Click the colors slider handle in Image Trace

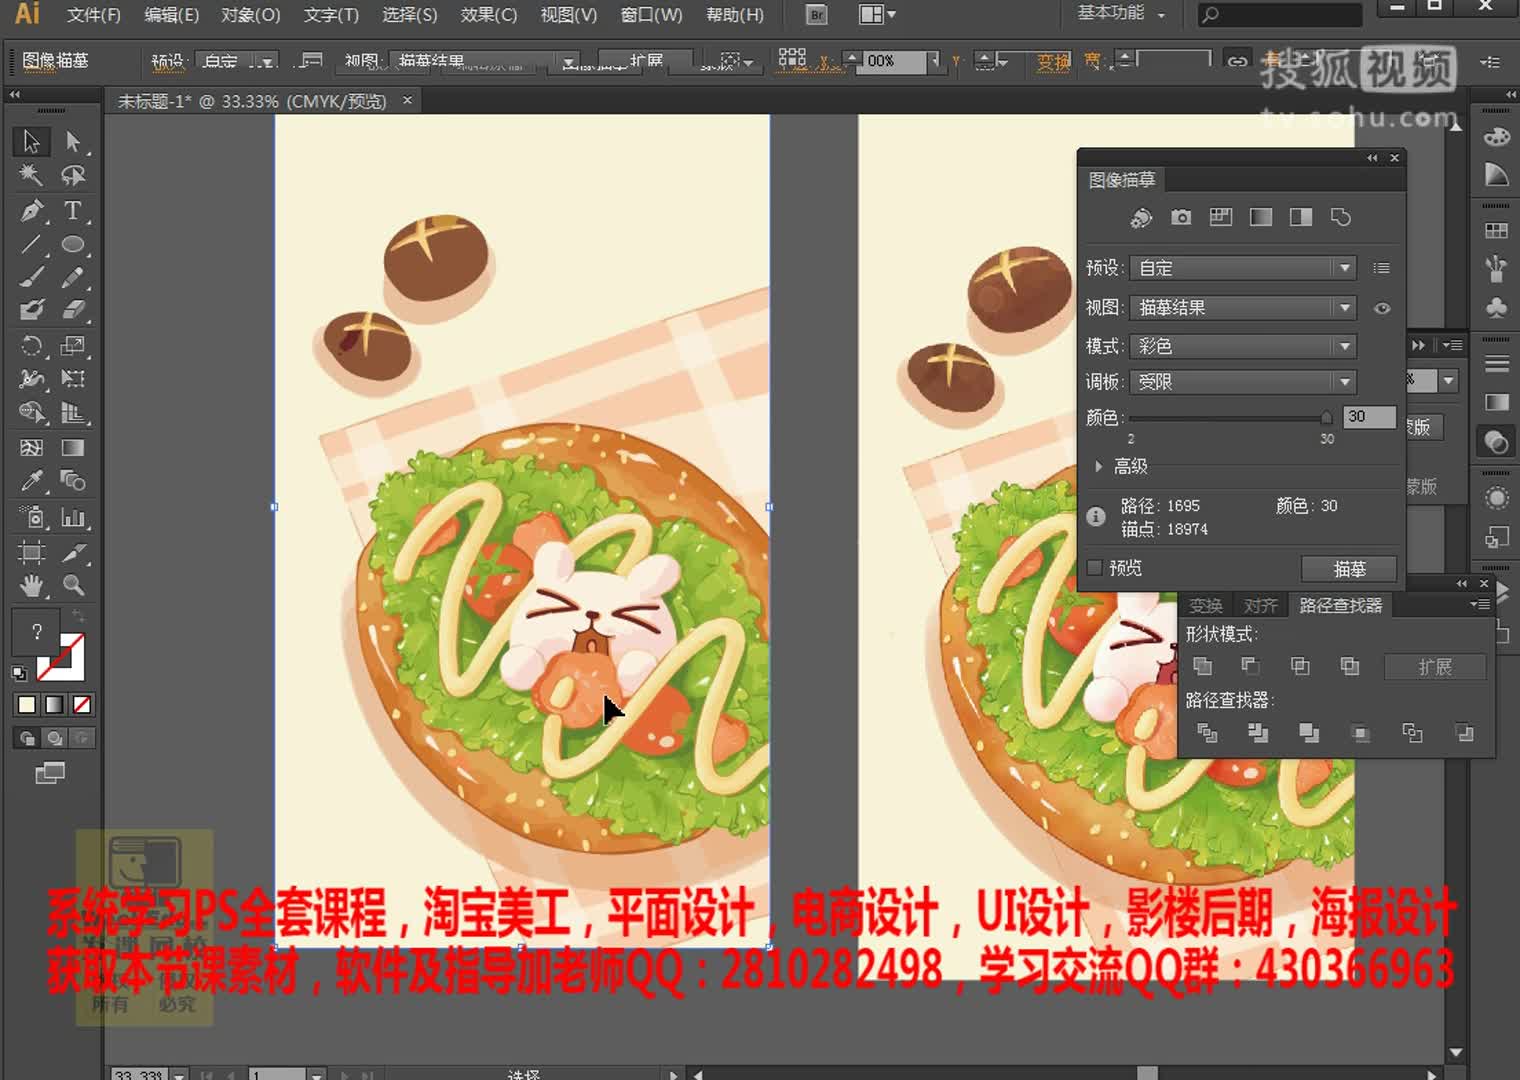pyautogui.click(x=1326, y=417)
